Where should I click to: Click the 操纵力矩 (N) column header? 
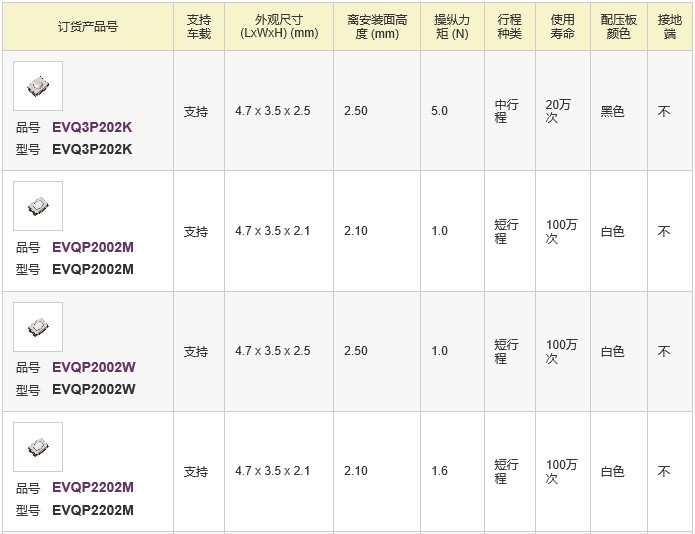(x=452, y=27)
